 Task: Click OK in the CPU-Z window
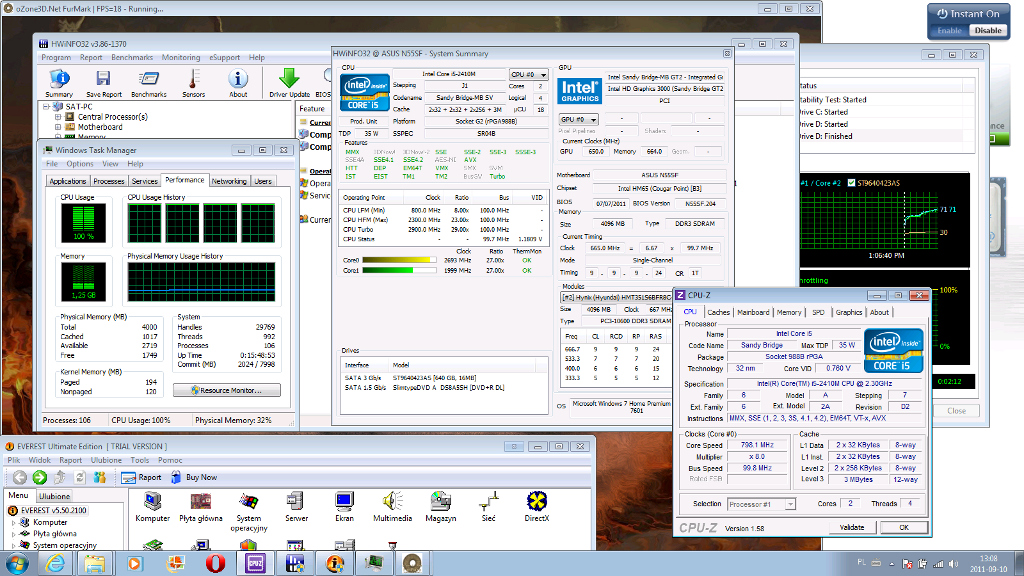(904, 527)
